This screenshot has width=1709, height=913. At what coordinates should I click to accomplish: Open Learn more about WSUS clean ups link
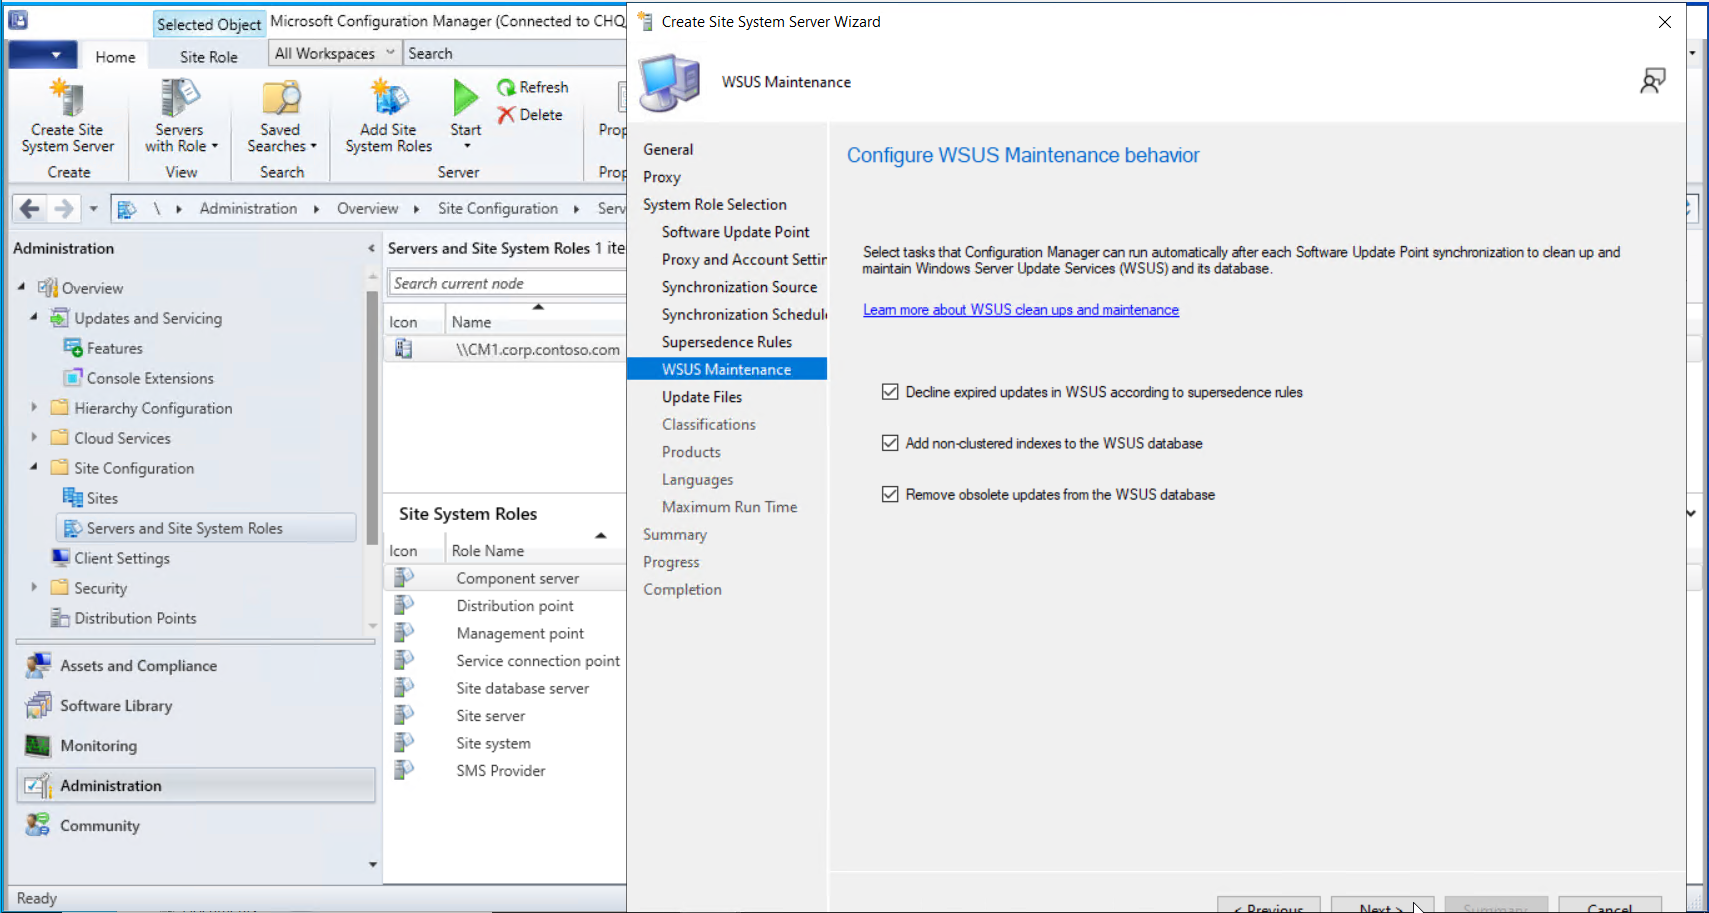[x=1021, y=310]
